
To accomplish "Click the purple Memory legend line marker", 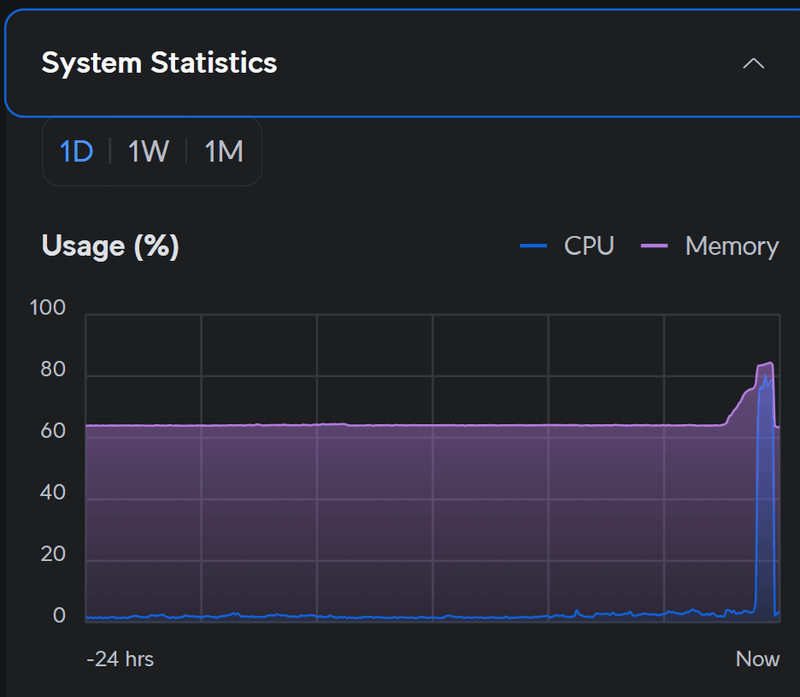I will coord(654,246).
